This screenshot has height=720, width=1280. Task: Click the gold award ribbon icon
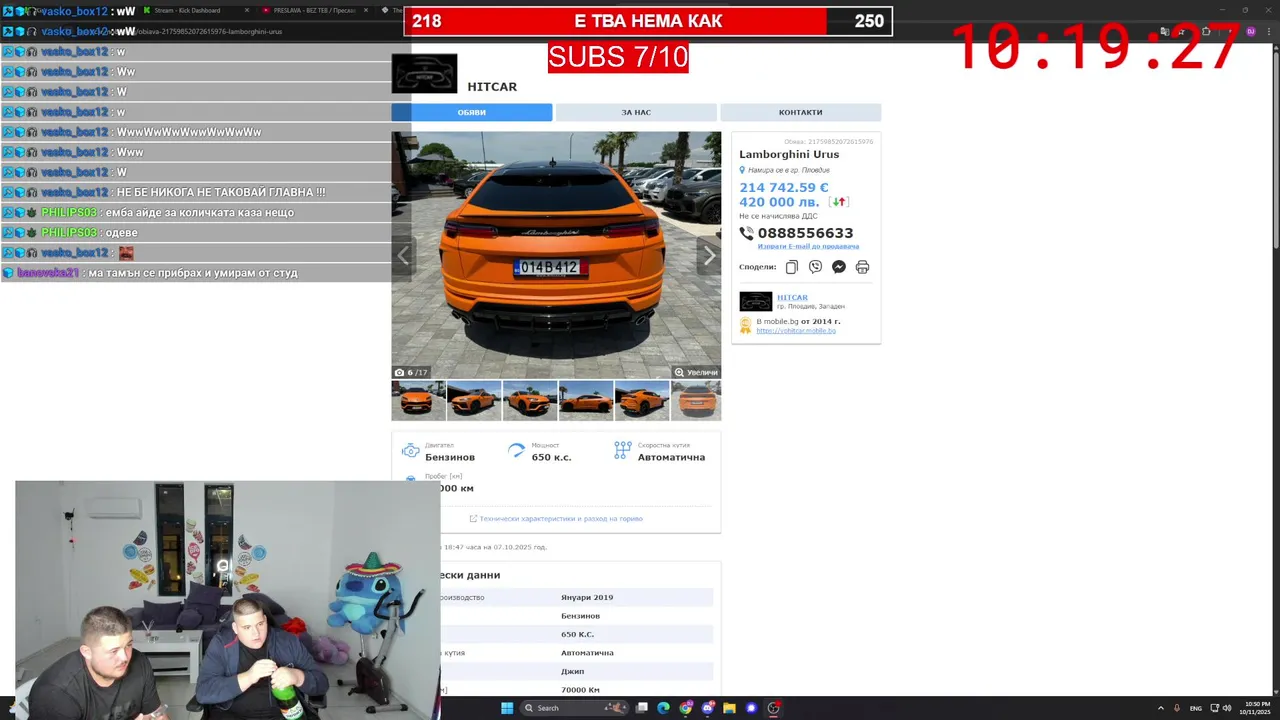pyautogui.click(x=745, y=325)
